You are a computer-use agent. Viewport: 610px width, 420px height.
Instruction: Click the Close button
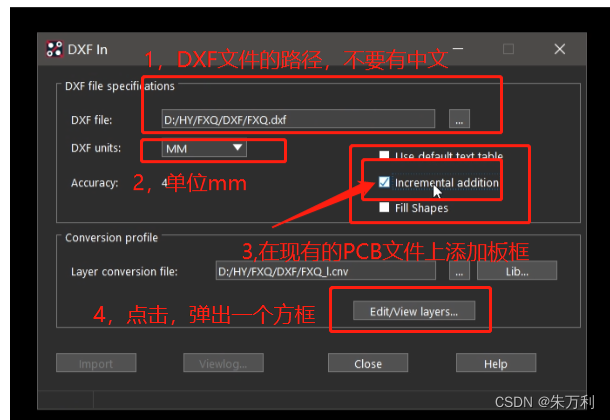[368, 363]
